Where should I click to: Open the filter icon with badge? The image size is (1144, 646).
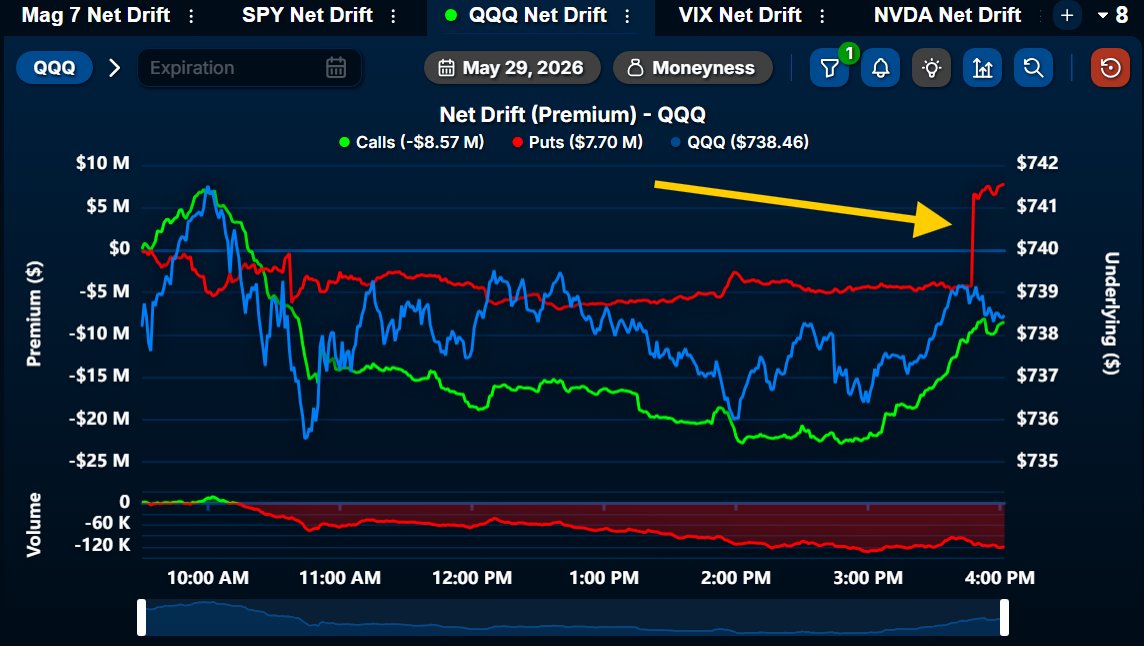830,68
